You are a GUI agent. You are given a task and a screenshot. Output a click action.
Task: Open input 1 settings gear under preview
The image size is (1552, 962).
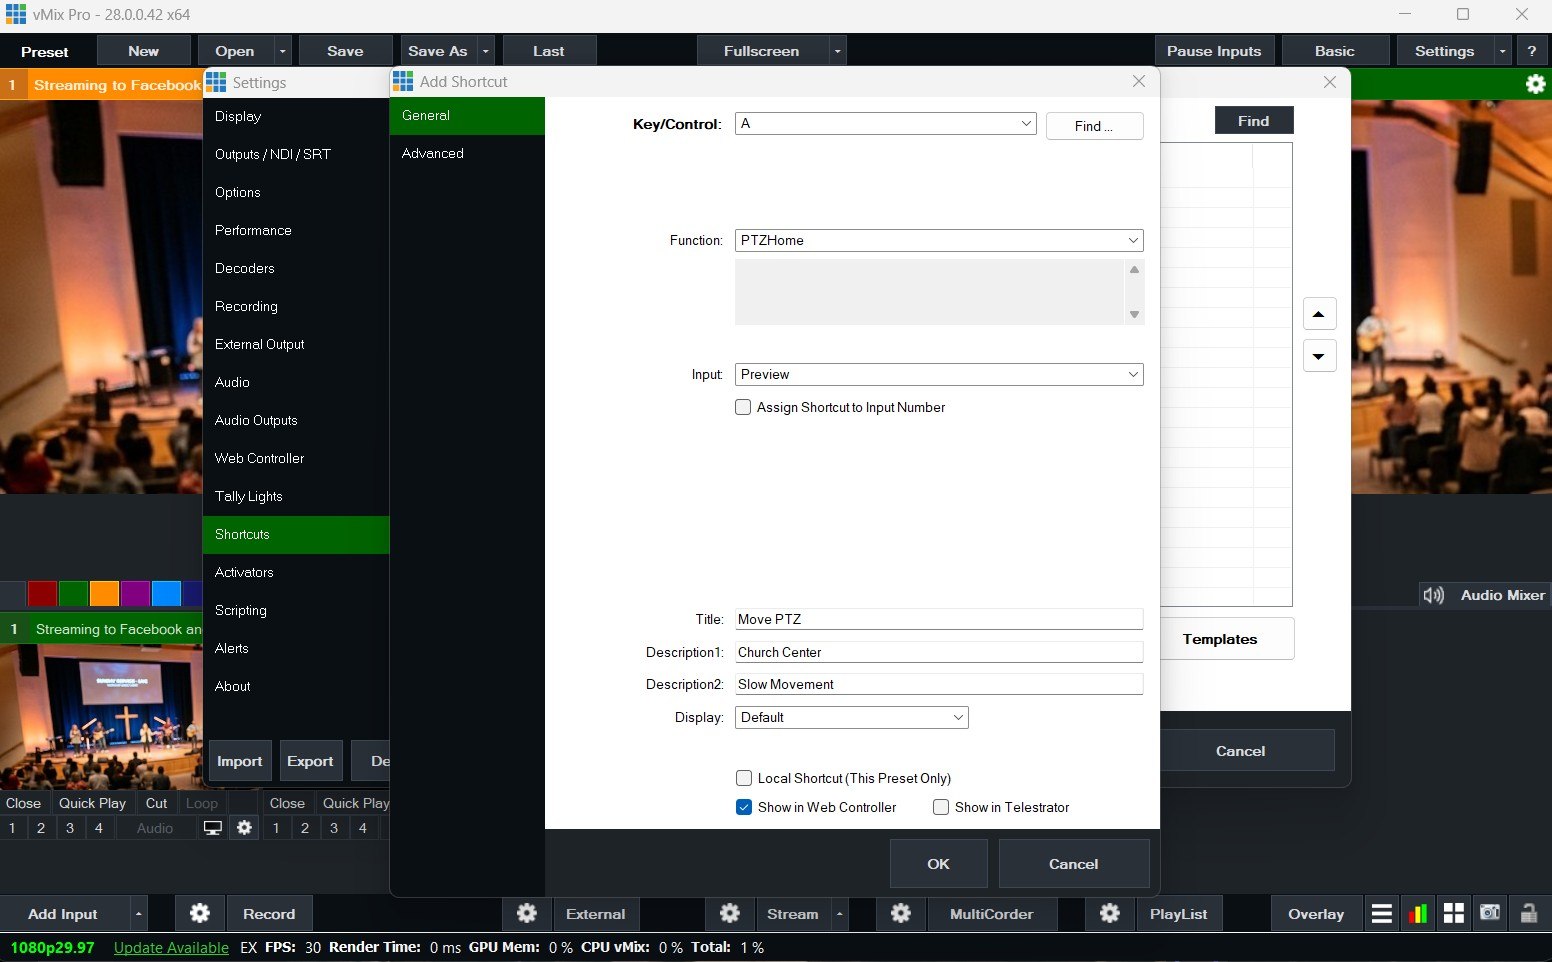pyautogui.click(x=244, y=828)
